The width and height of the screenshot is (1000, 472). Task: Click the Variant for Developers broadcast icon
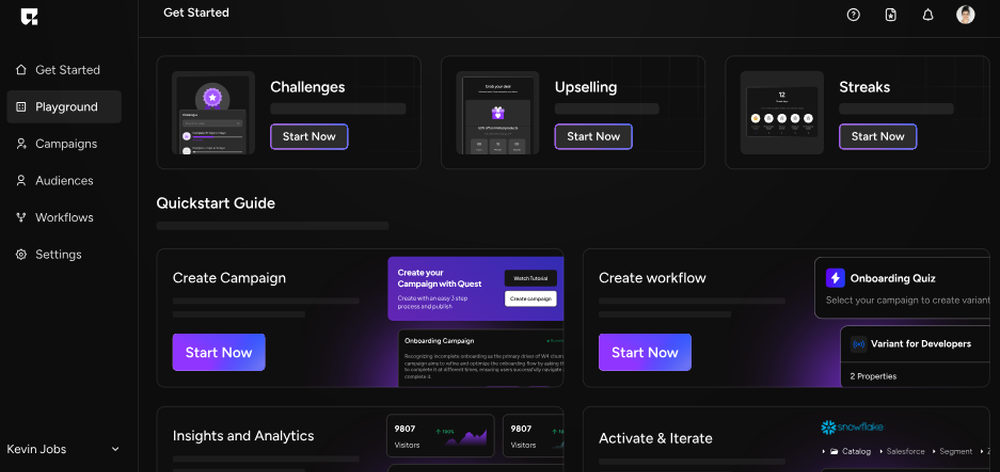tap(859, 344)
